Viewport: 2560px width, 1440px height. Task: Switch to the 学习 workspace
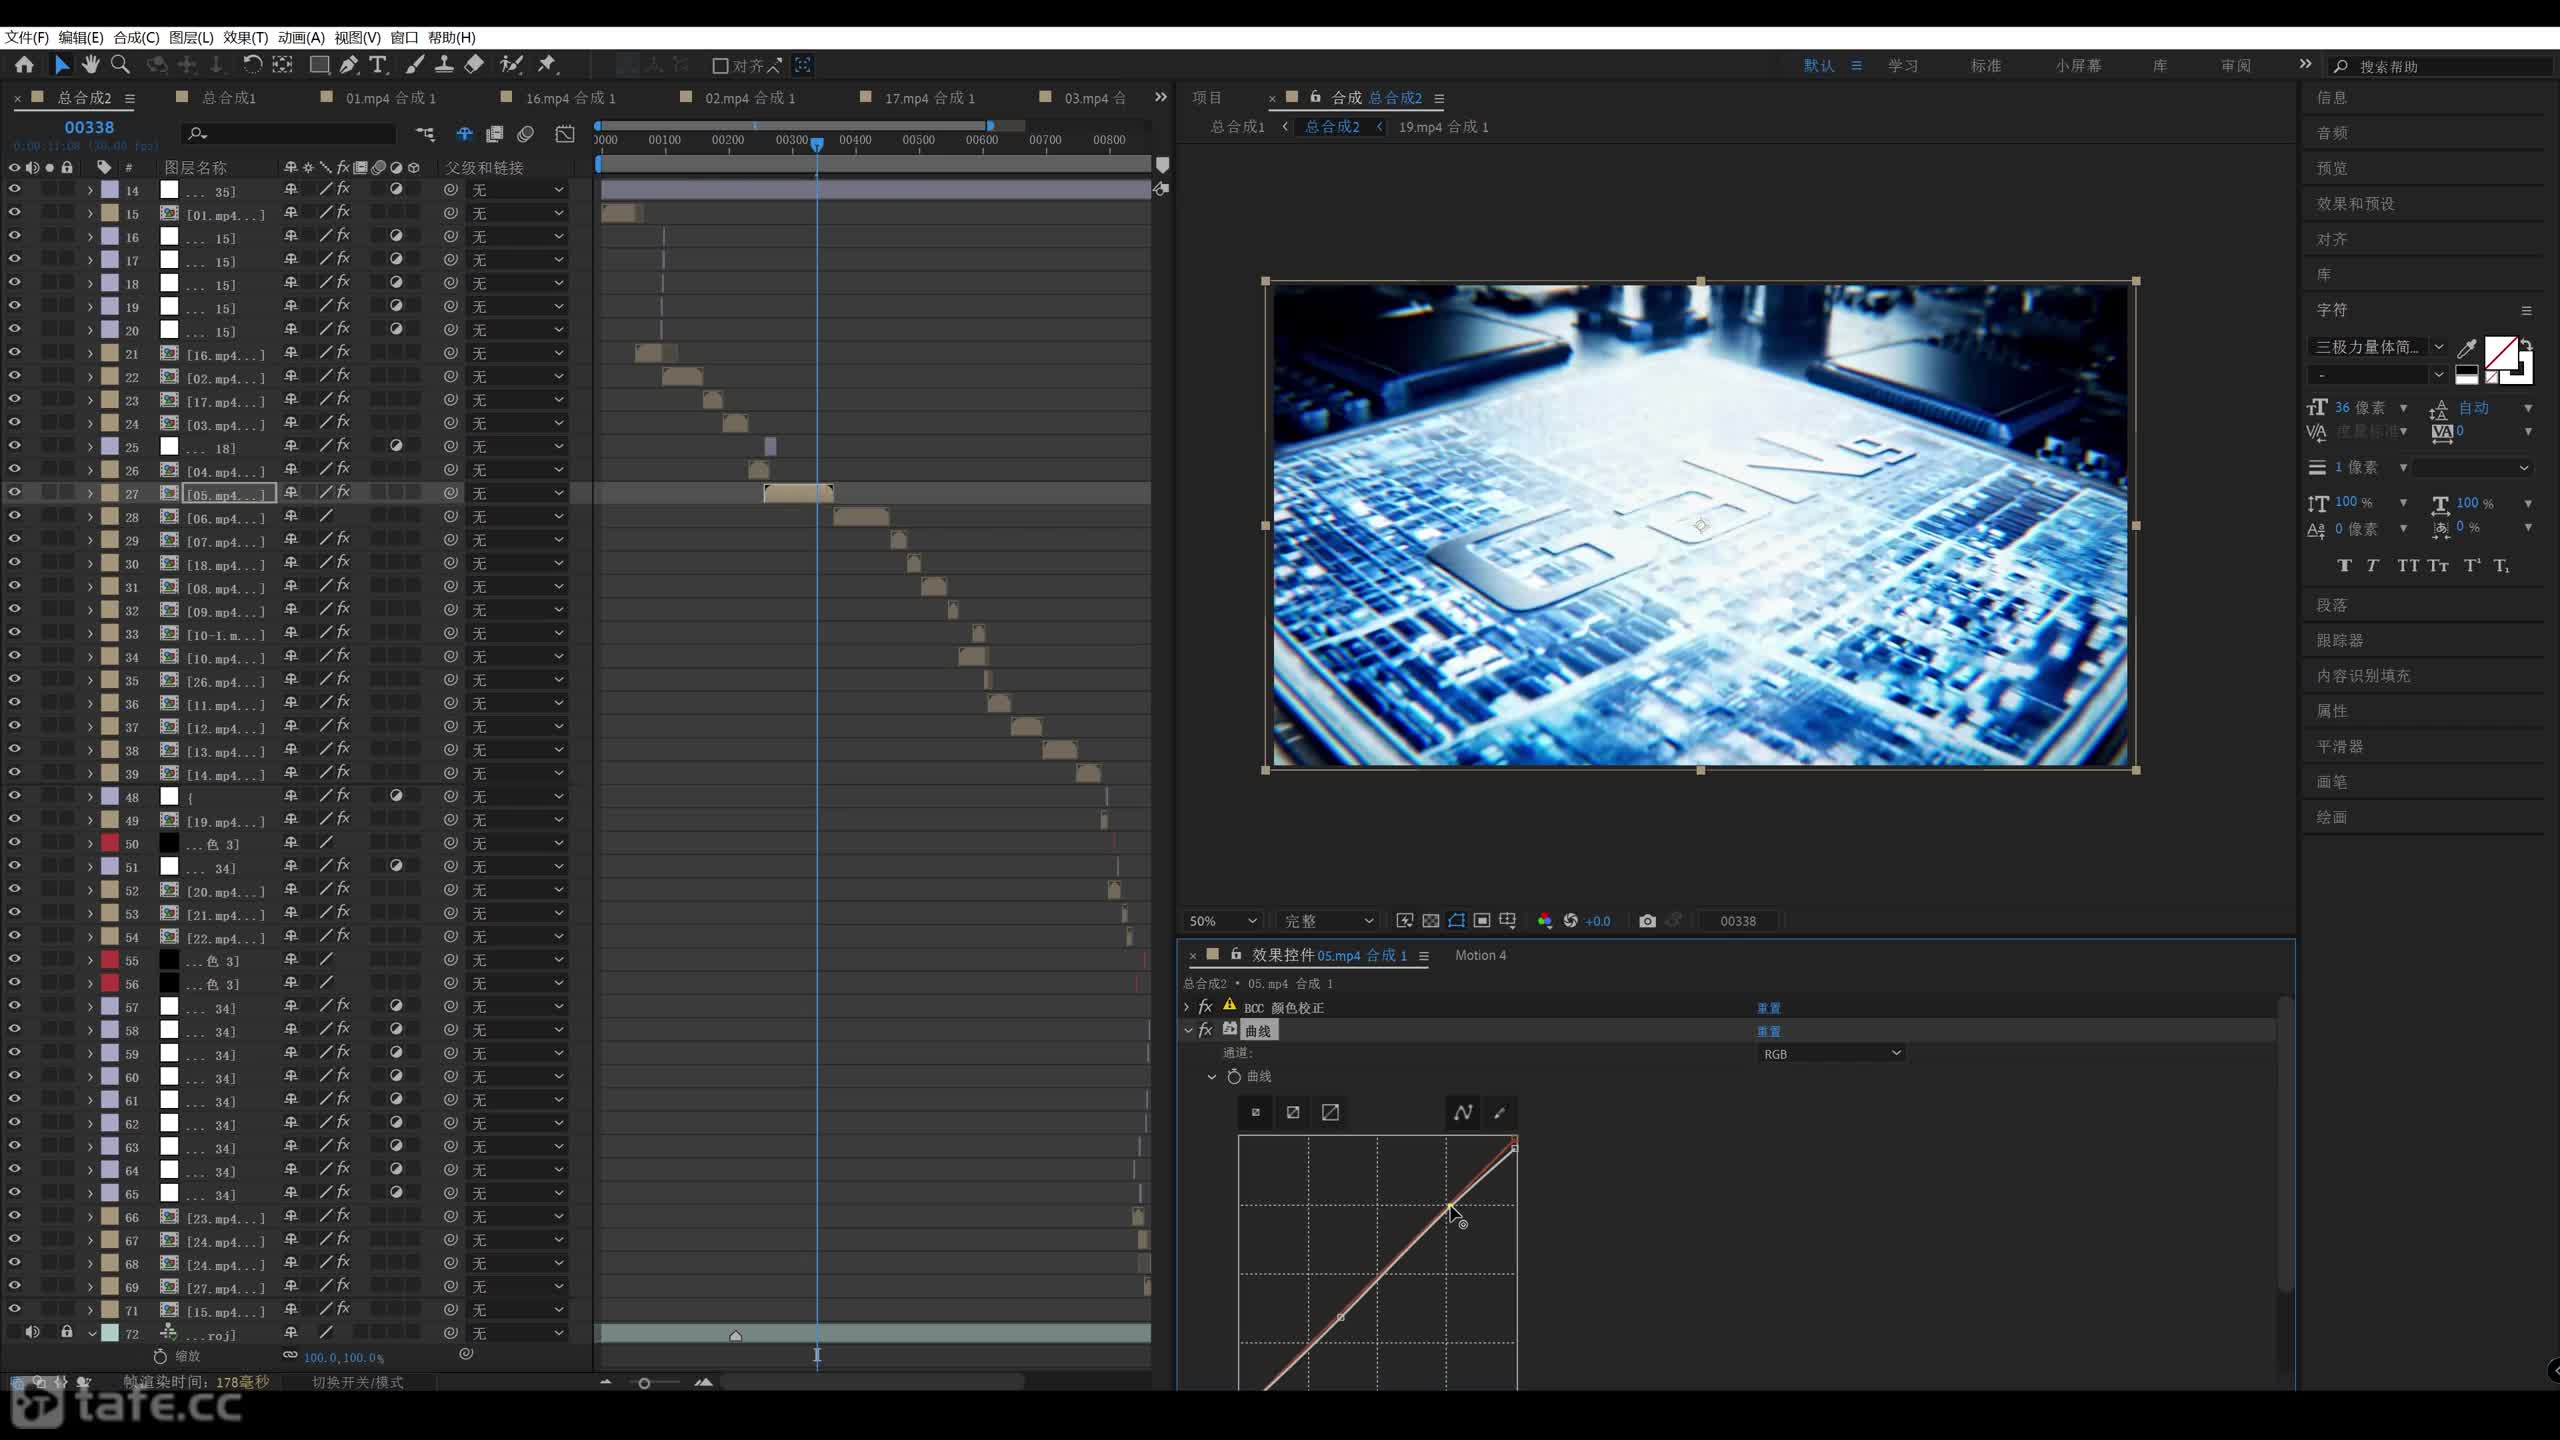tap(1903, 66)
